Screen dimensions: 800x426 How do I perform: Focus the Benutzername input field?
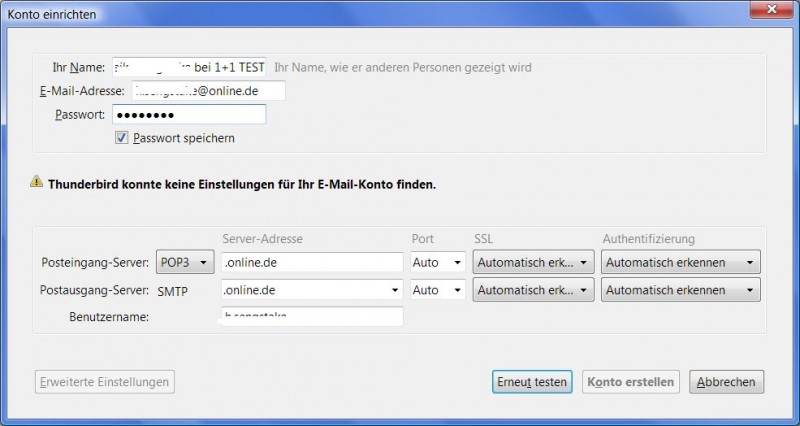click(310, 317)
